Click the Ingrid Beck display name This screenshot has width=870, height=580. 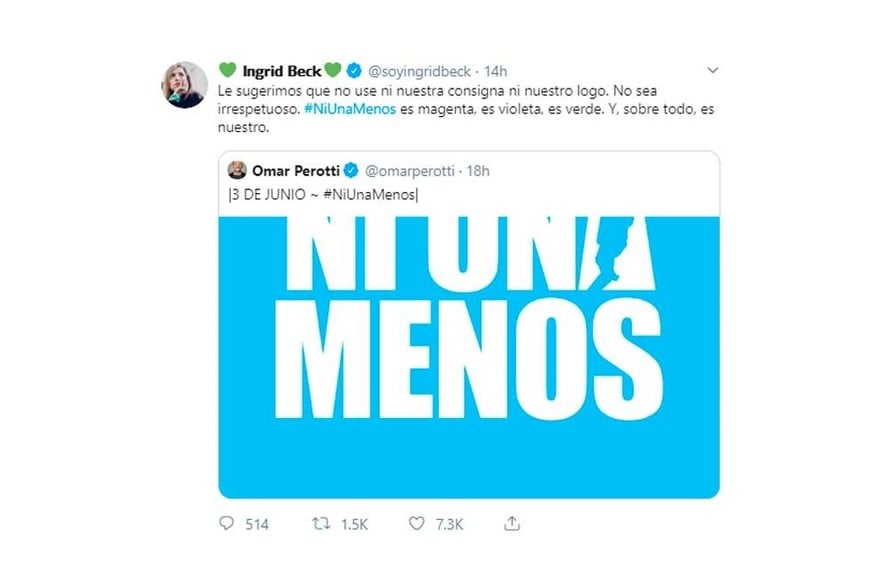click(x=282, y=71)
